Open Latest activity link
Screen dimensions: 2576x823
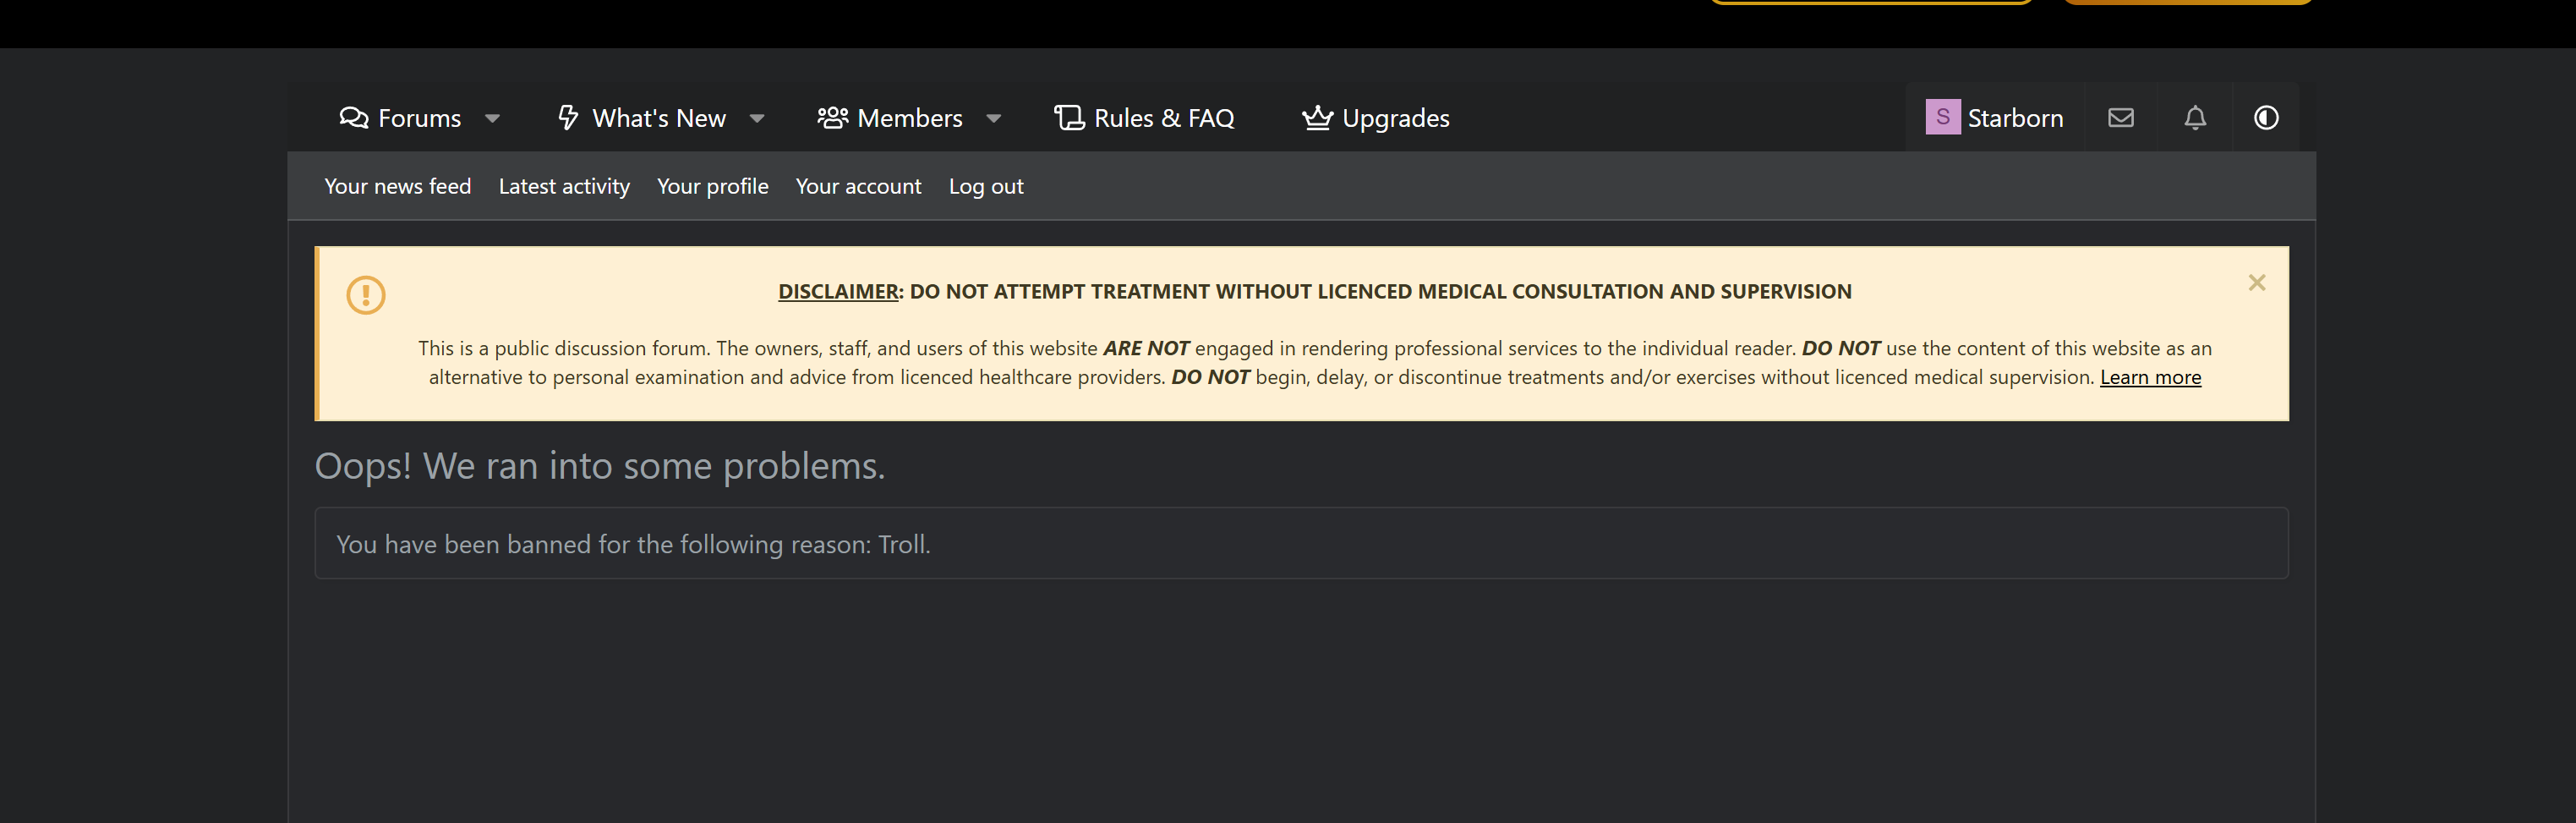coord(564,186)
